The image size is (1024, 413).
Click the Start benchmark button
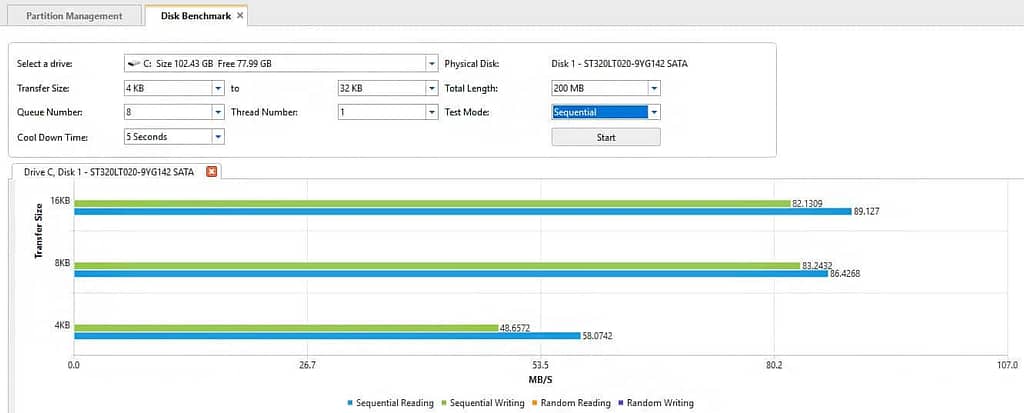606,137
